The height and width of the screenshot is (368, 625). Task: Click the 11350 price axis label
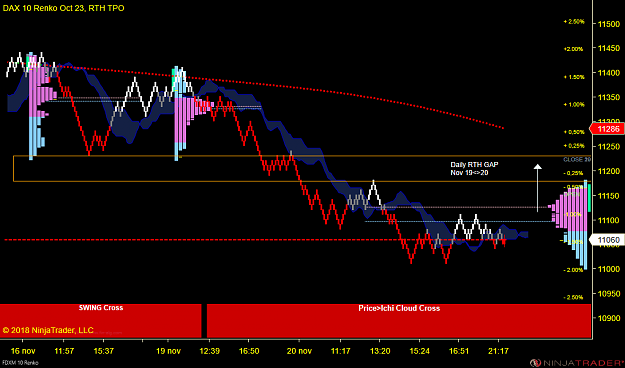(x=609, y=97)
